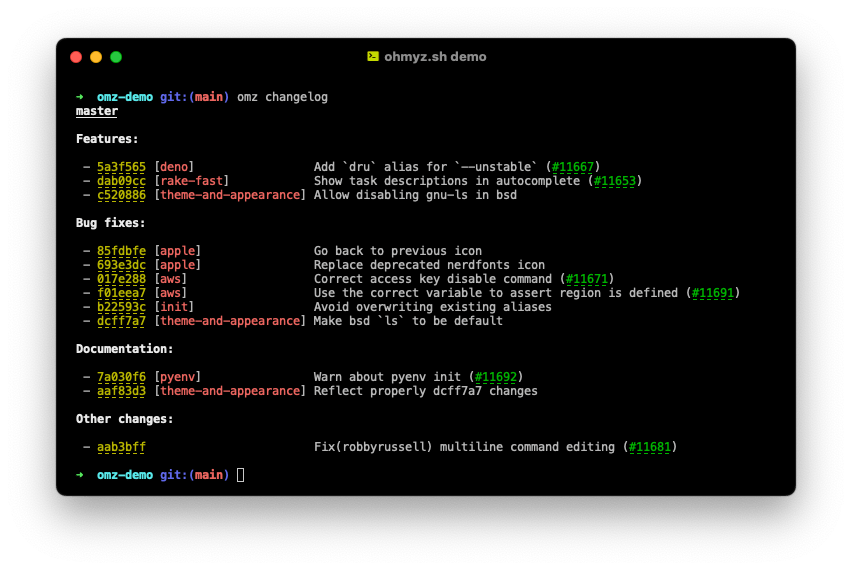Open commit hash 693e3dc link
The width and height of the screenshot is (852, 570).
tap(121, 265)
